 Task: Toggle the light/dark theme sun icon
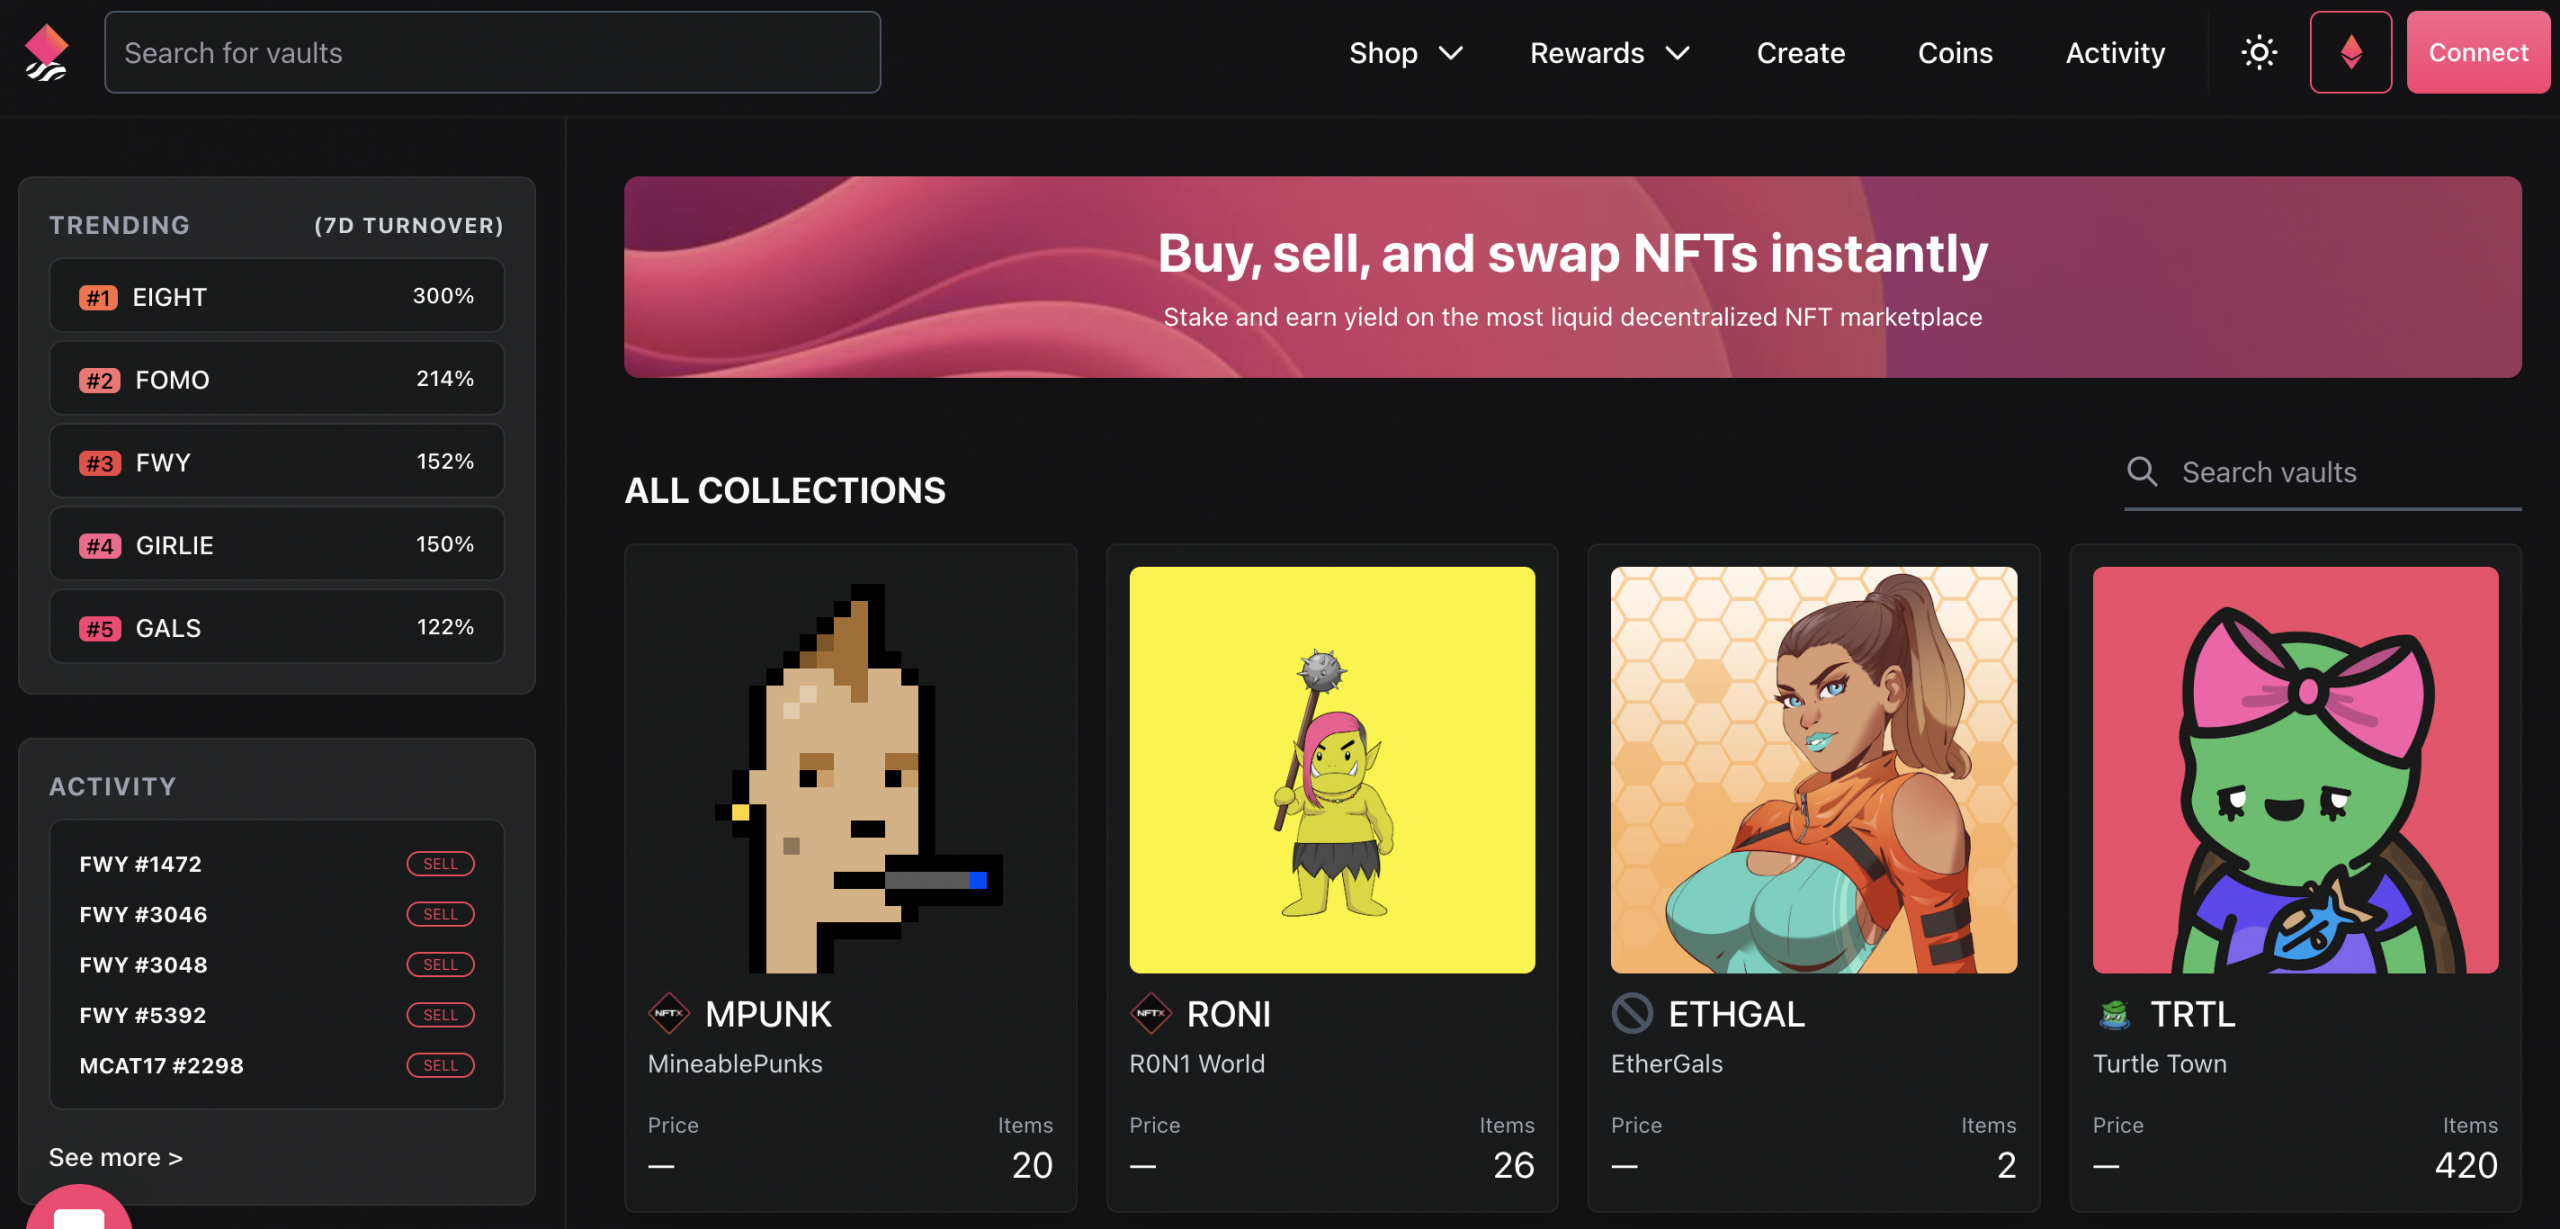(2259, 52)
